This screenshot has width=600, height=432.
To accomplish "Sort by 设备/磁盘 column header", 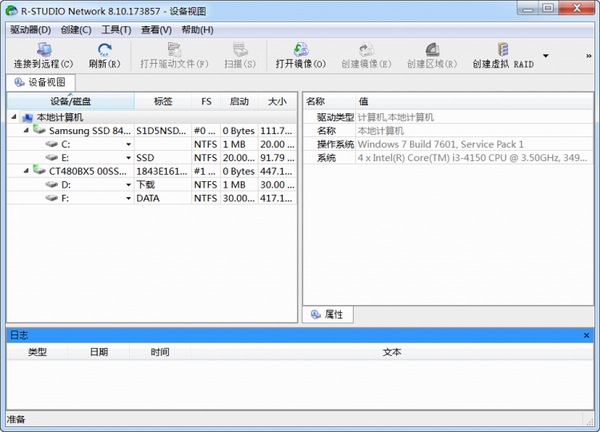I will (70, 101).
